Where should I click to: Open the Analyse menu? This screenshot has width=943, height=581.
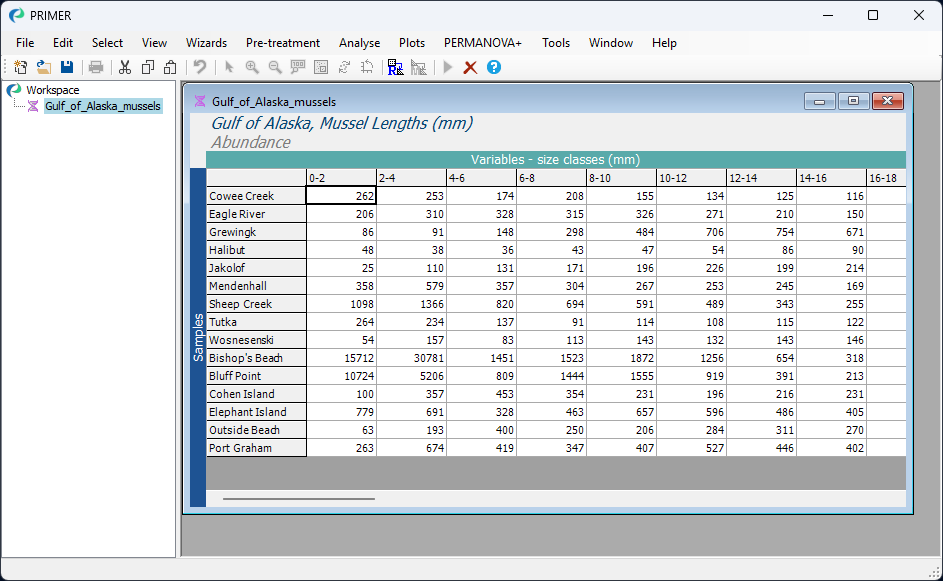pyautogui.click(x=359, y=43)
